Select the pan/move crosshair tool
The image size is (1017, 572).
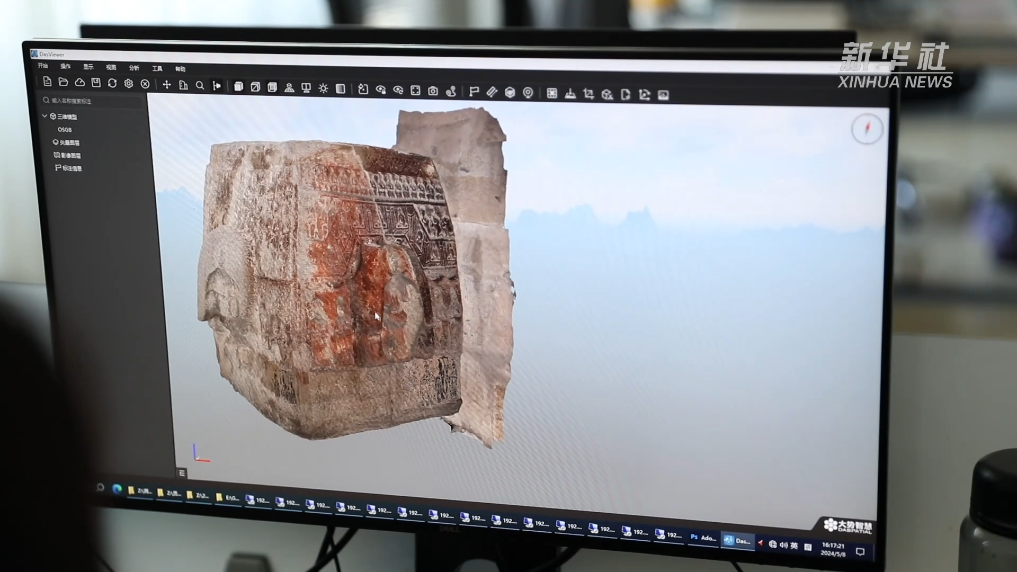click(x=167, y=85)
